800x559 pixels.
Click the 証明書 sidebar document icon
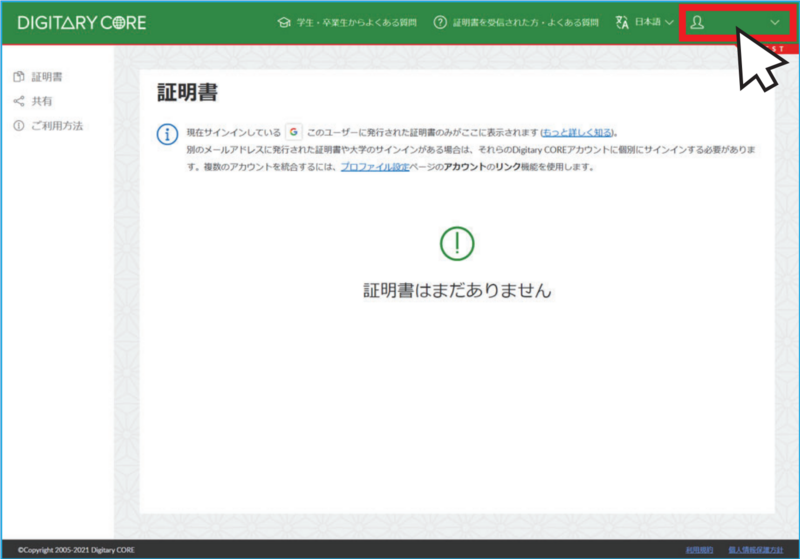pos(18,77)
